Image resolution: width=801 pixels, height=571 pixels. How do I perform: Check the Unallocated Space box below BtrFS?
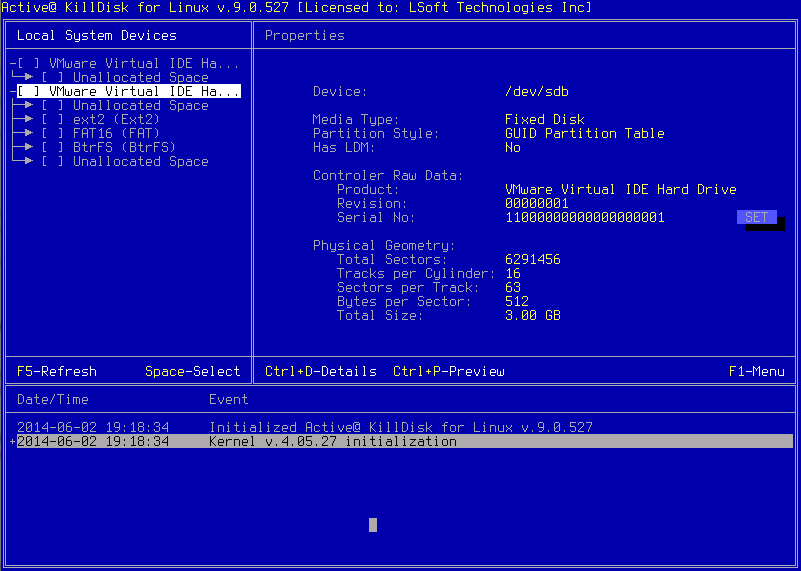(53, 161)
